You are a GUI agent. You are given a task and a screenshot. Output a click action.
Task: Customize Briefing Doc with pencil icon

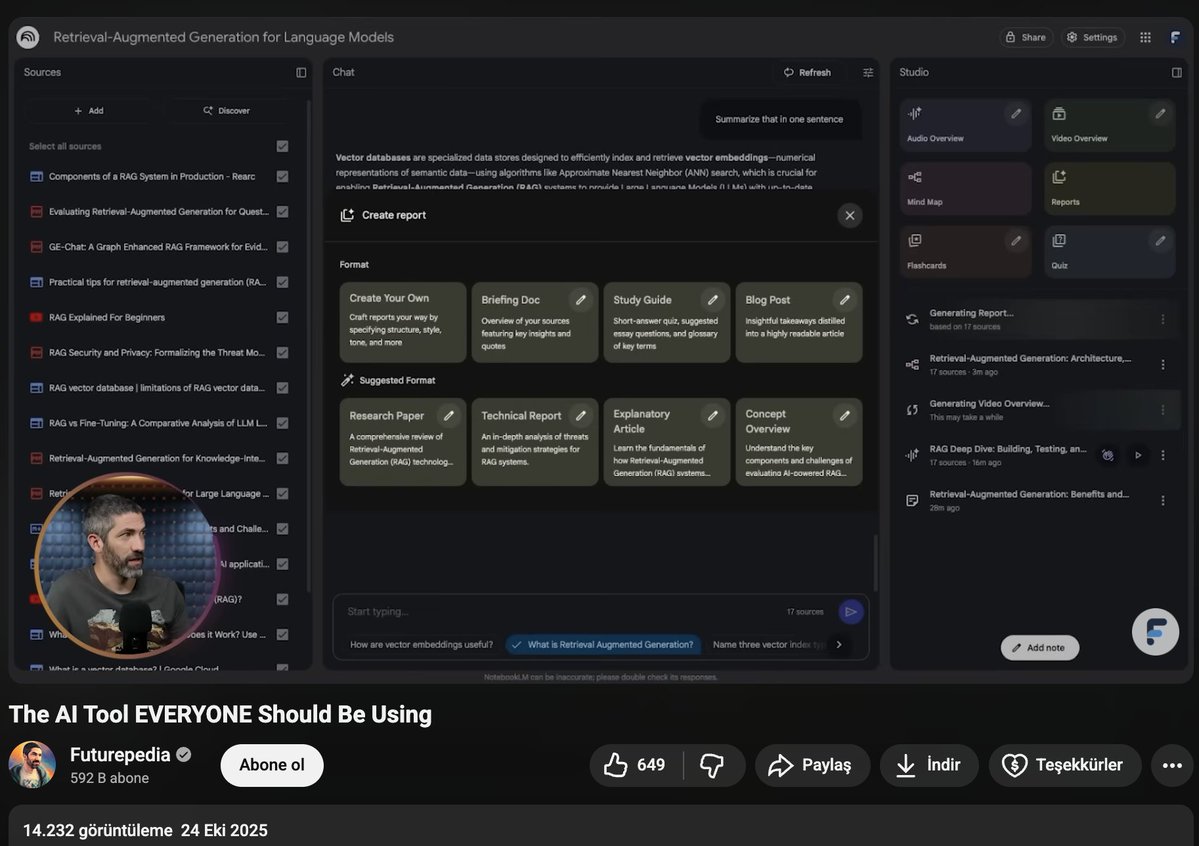(580, 300)
